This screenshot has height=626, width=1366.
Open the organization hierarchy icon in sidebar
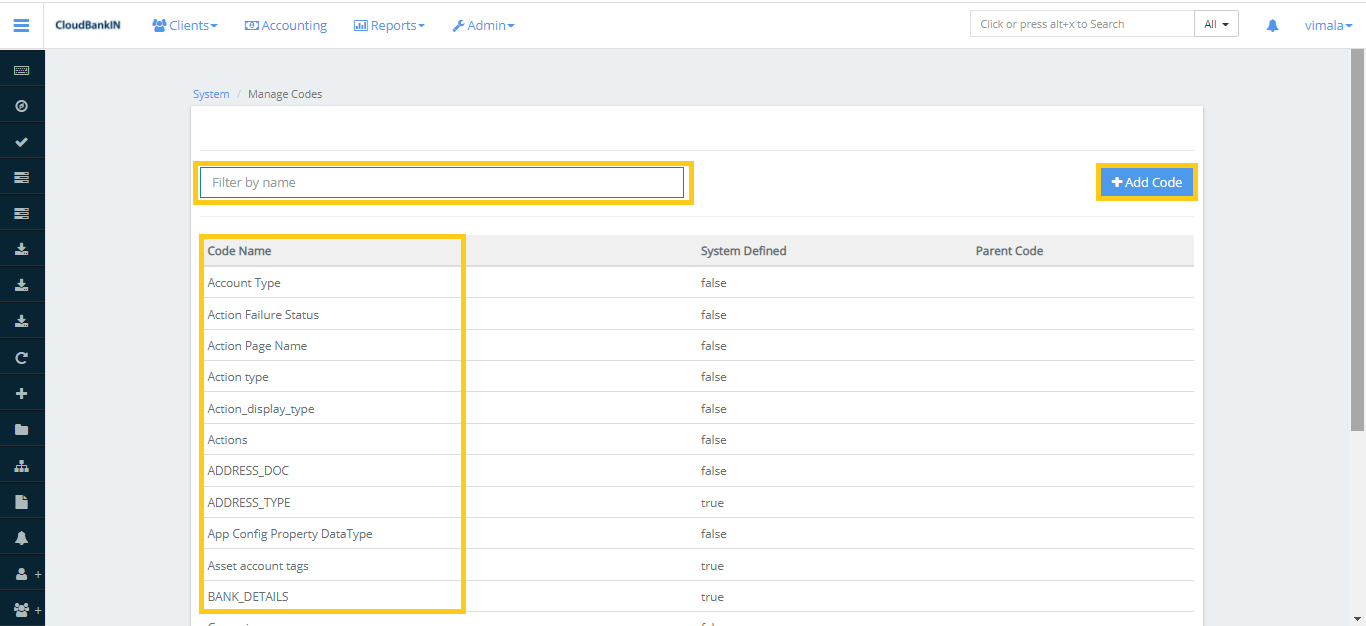[x=21, y=464]
